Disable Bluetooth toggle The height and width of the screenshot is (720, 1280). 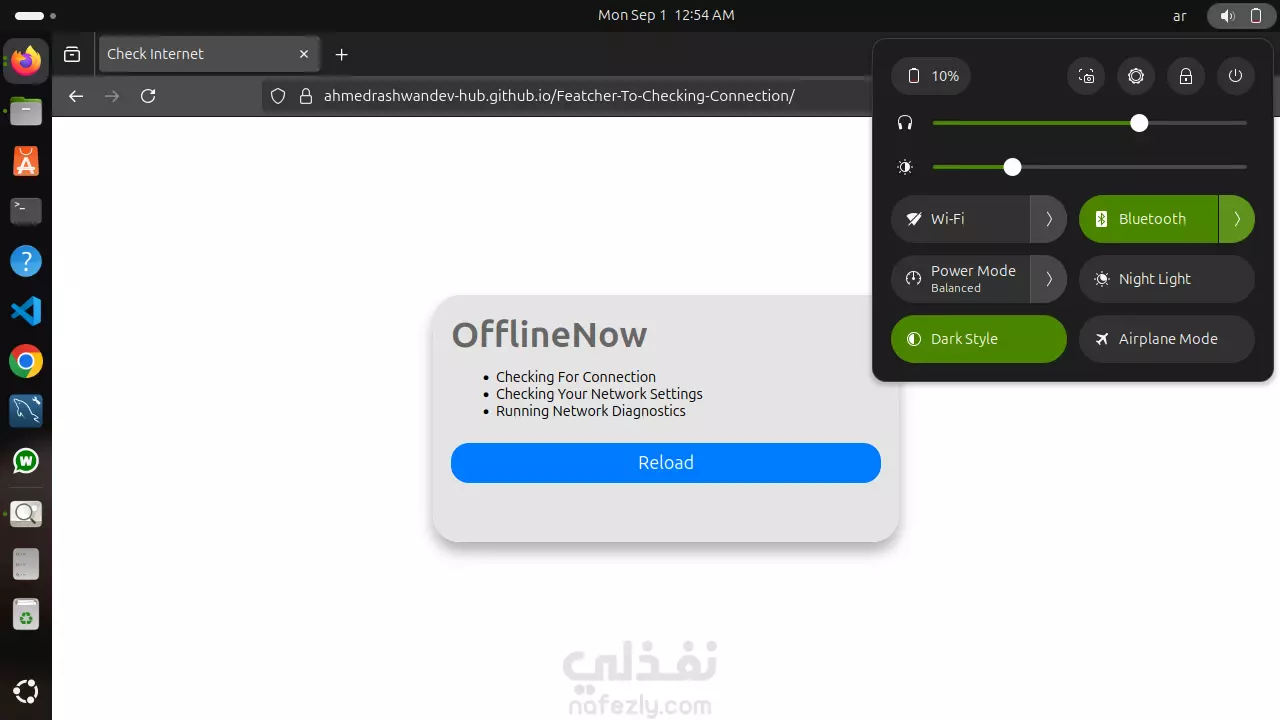pyautogui.click(x=1148, y=219)
